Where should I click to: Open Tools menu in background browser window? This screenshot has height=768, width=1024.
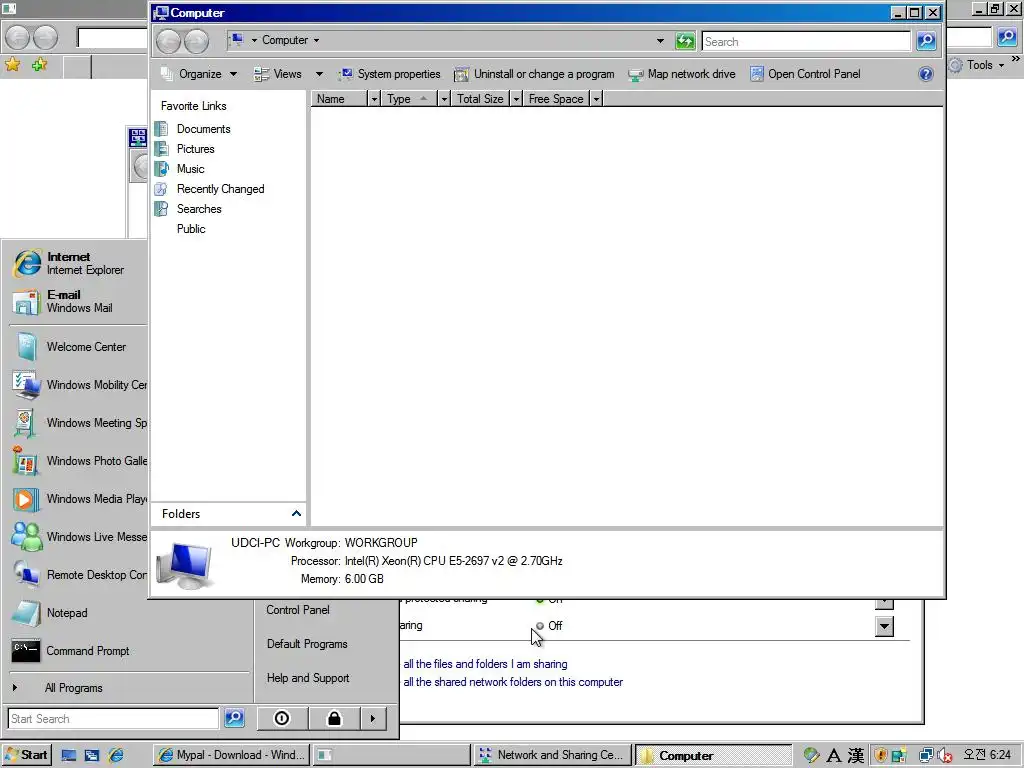click(977, 65)
